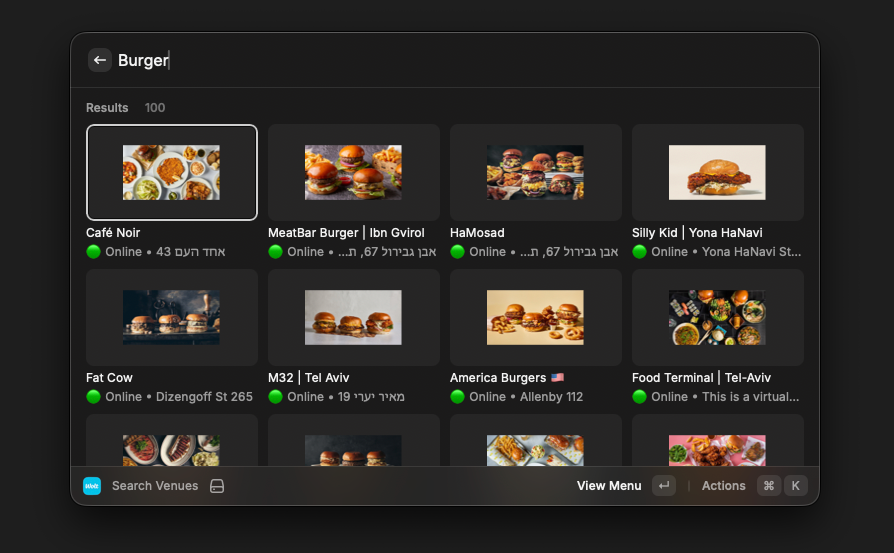
Task: Open the HaMosad venue image
Action: pyautogui.click(x=535, y=172)
